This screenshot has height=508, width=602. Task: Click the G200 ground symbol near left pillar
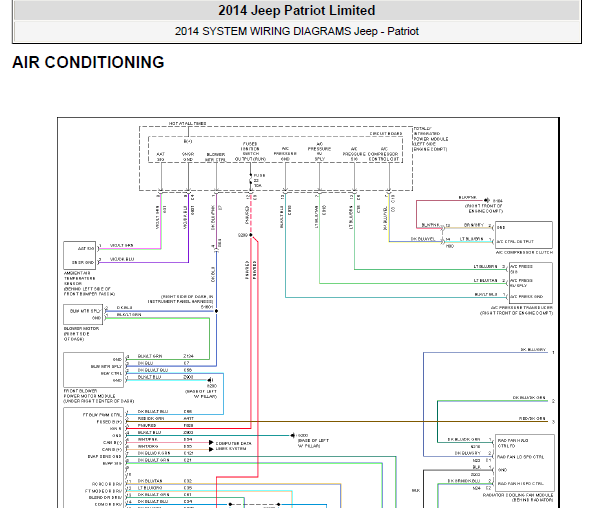293,435
